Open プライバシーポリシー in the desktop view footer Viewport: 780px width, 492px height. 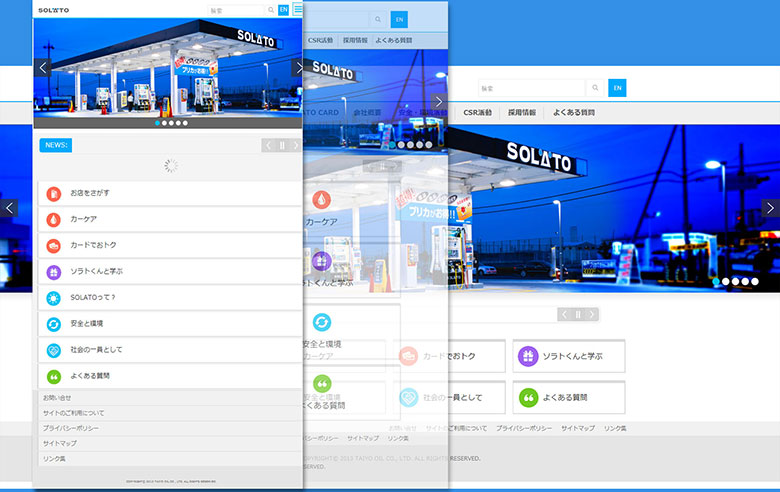tap(524, 428)
